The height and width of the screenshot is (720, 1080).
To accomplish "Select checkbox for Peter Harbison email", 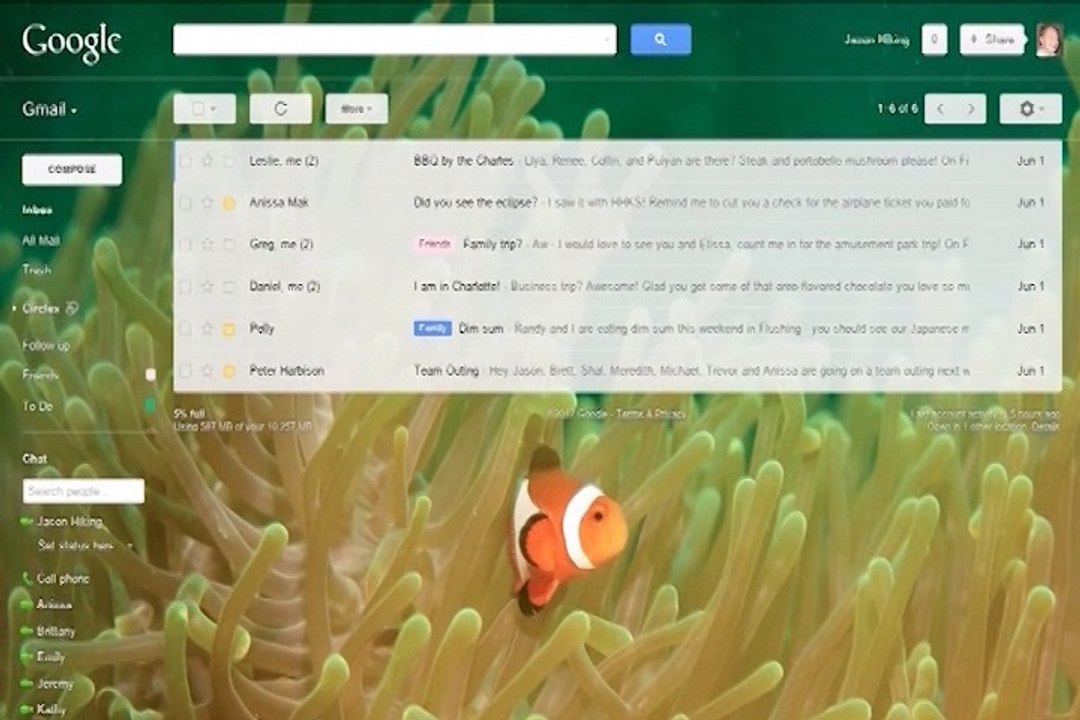I will point(185,371).
